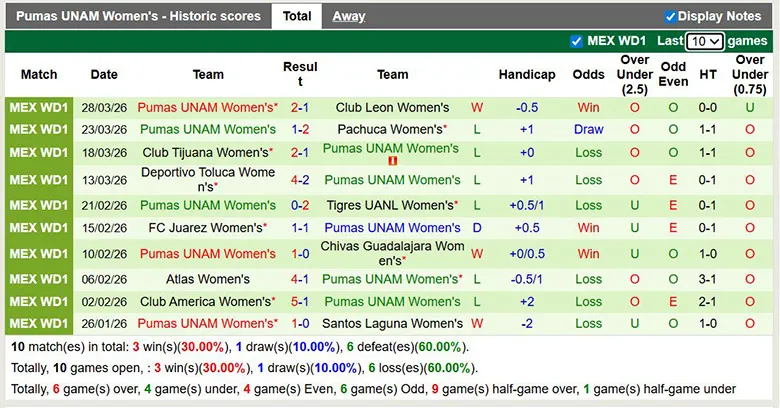Image resolution: width=780 pixels, height=408 pixels.
Task: Open the Club Leon Women's team link
Action: [392, 107]
